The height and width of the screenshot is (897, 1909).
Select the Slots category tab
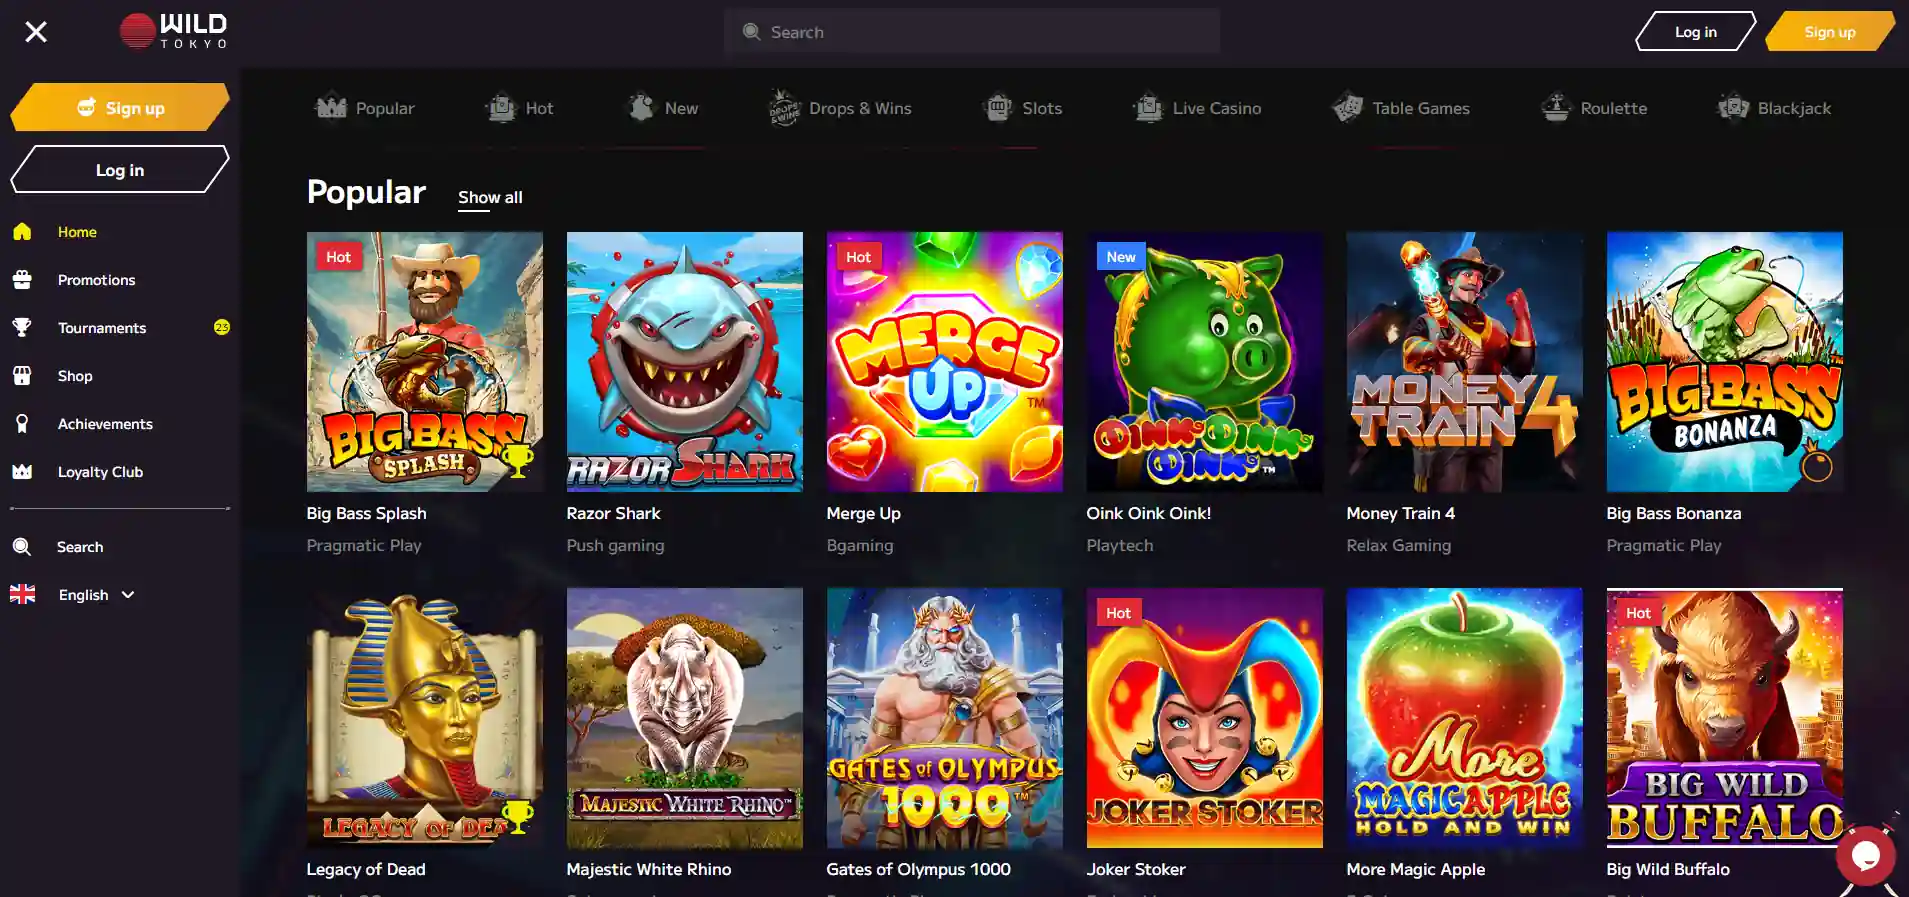point(1023,108)
